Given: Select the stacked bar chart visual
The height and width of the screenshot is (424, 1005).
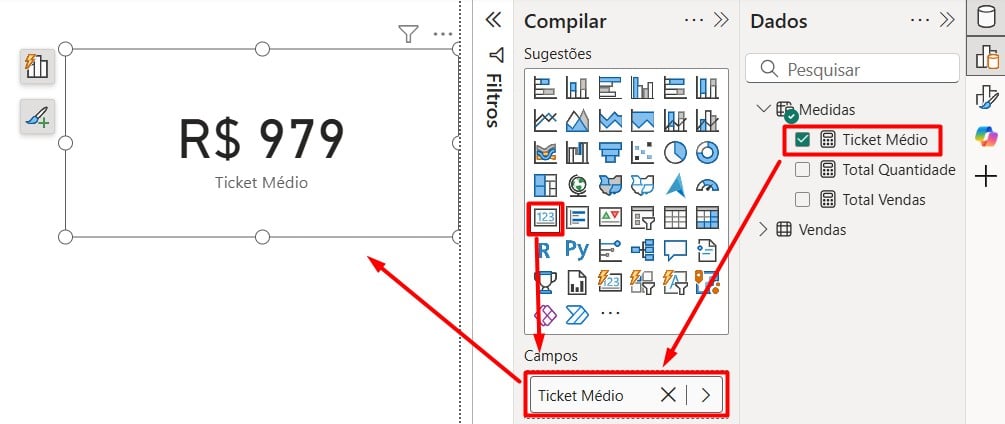Looking at the screenshot, I should (x=545, y=88).
